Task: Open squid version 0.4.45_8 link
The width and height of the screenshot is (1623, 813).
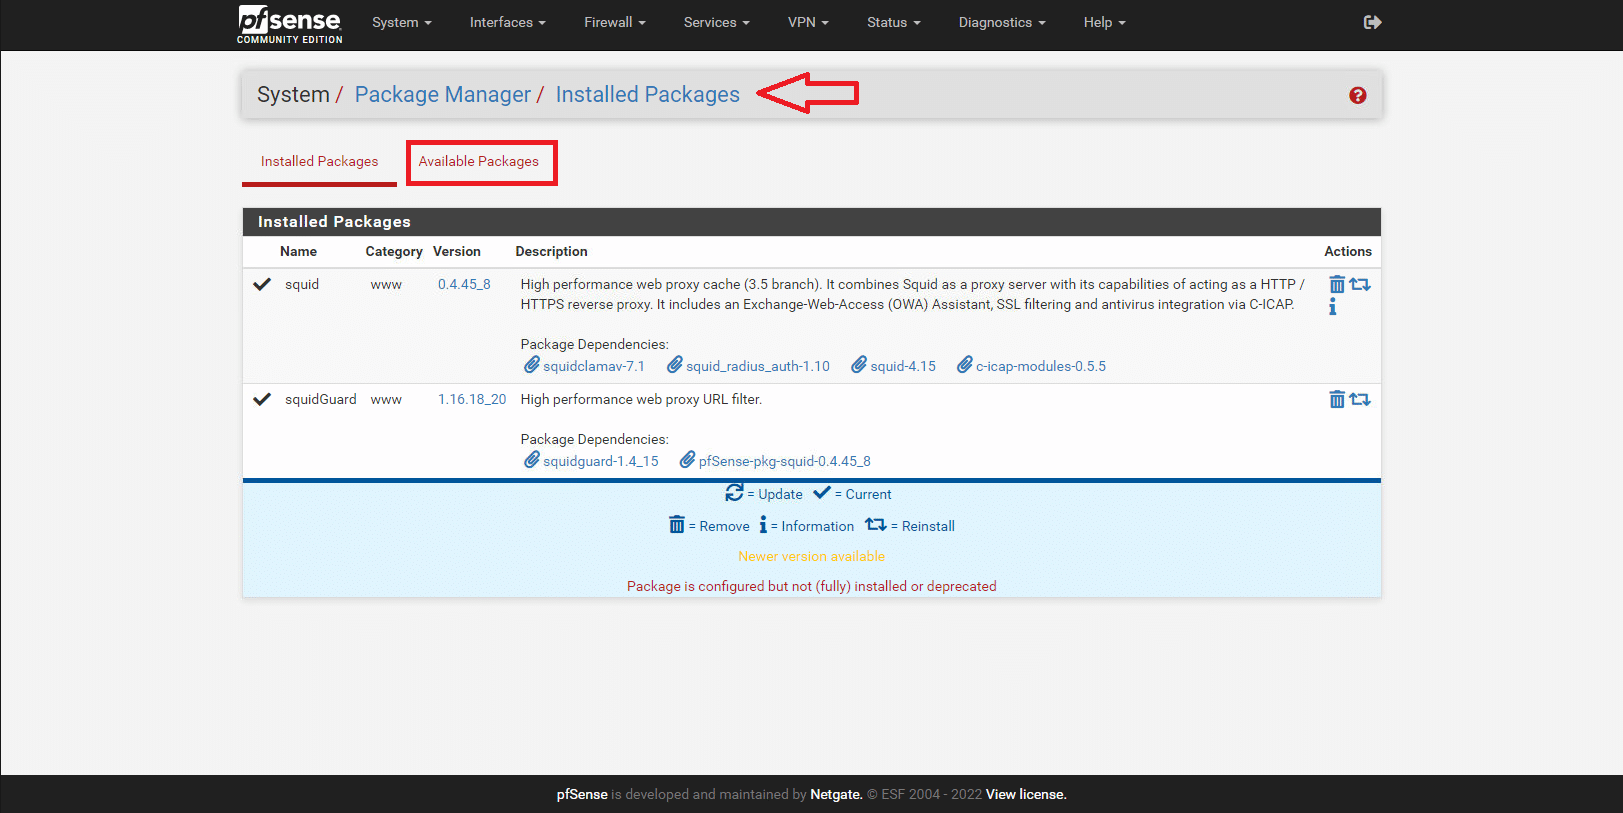Action: [x=464, y=284]
